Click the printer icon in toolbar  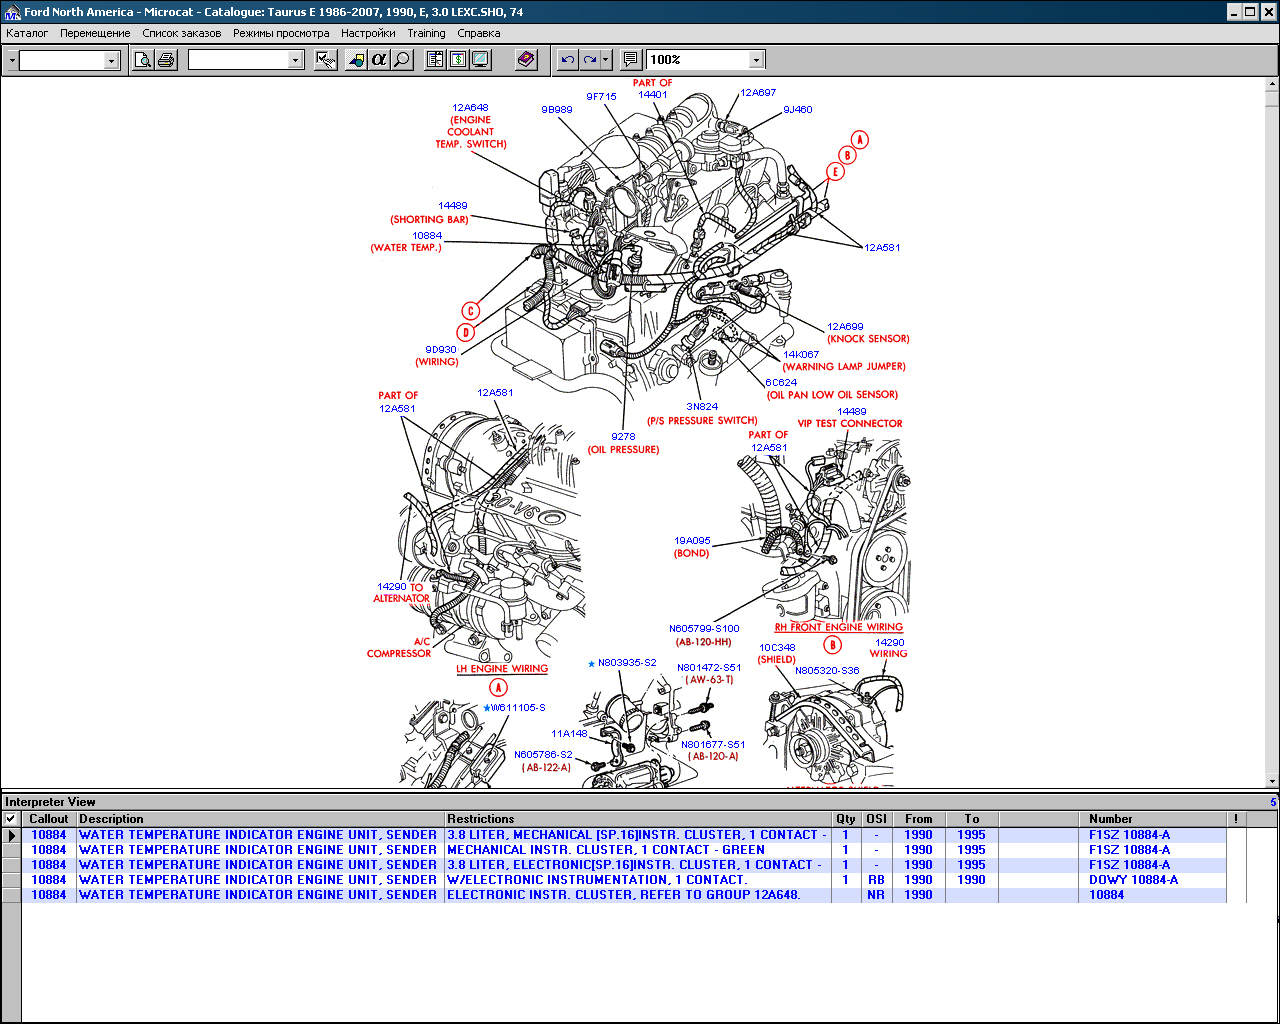[166, 60]
